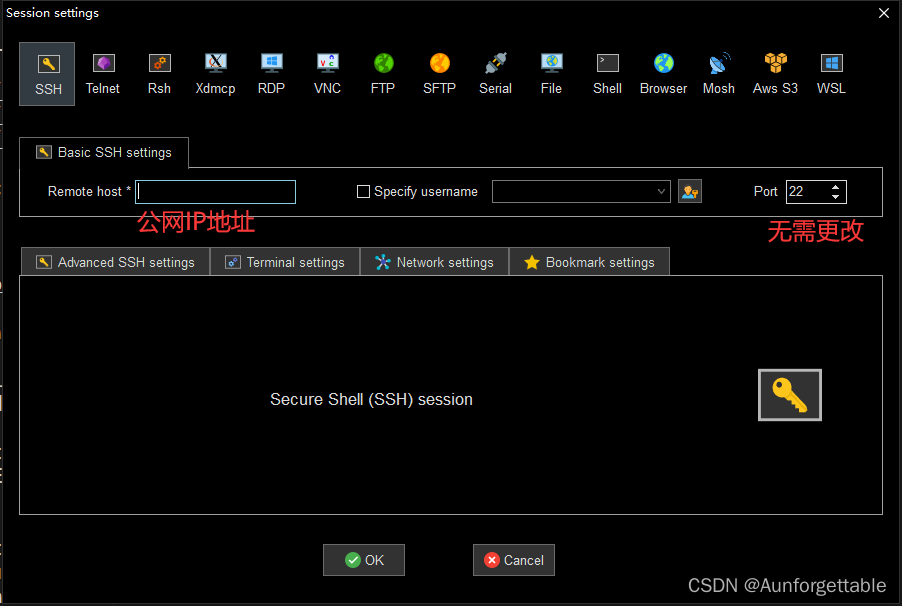Confirm with the OK button
Image resolution: width=902 pixels, height=606 pixels.
pyautogui.click(x=364, y=560)
